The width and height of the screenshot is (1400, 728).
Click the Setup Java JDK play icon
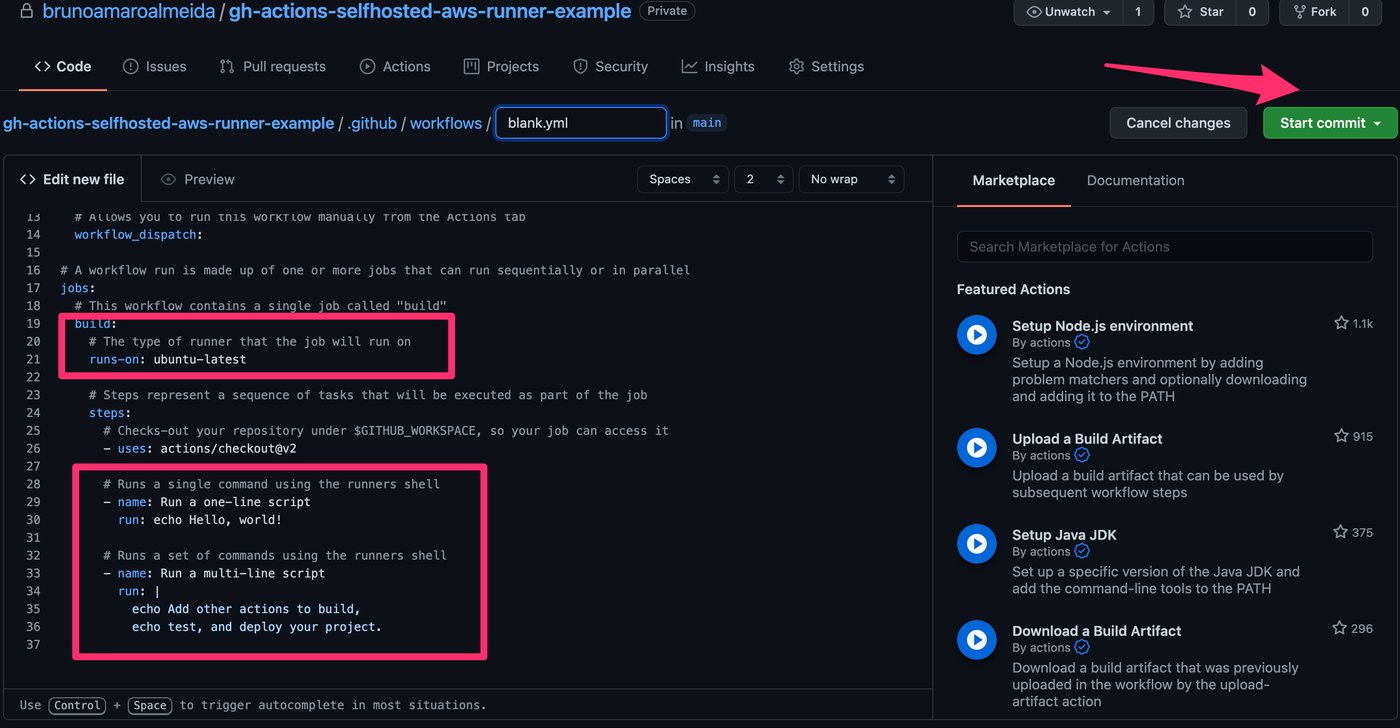(976, 544)
